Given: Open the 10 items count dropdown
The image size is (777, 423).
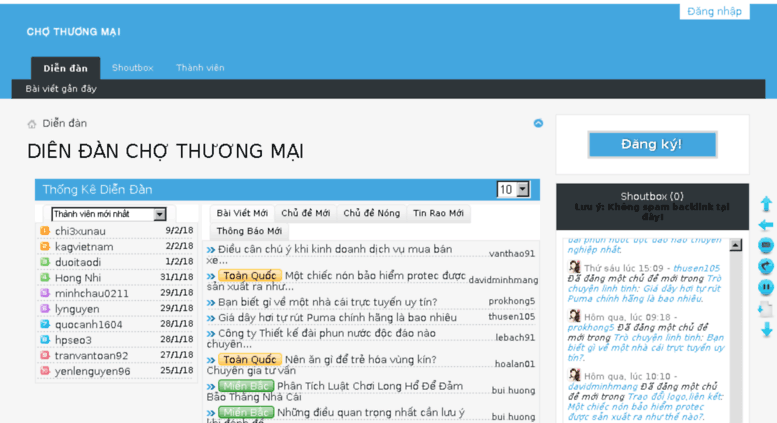Looking at the screenshot, I should tap(513, 190).
